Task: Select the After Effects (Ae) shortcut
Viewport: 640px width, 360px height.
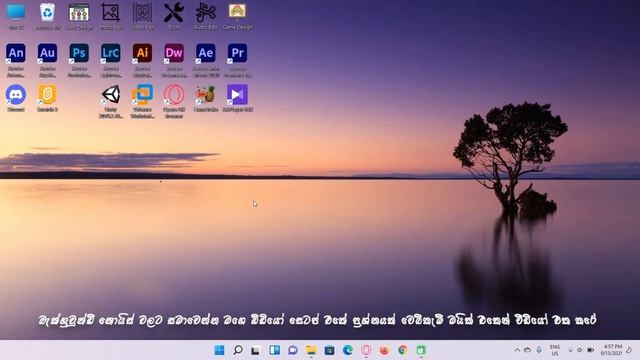Action: point(205,60)
